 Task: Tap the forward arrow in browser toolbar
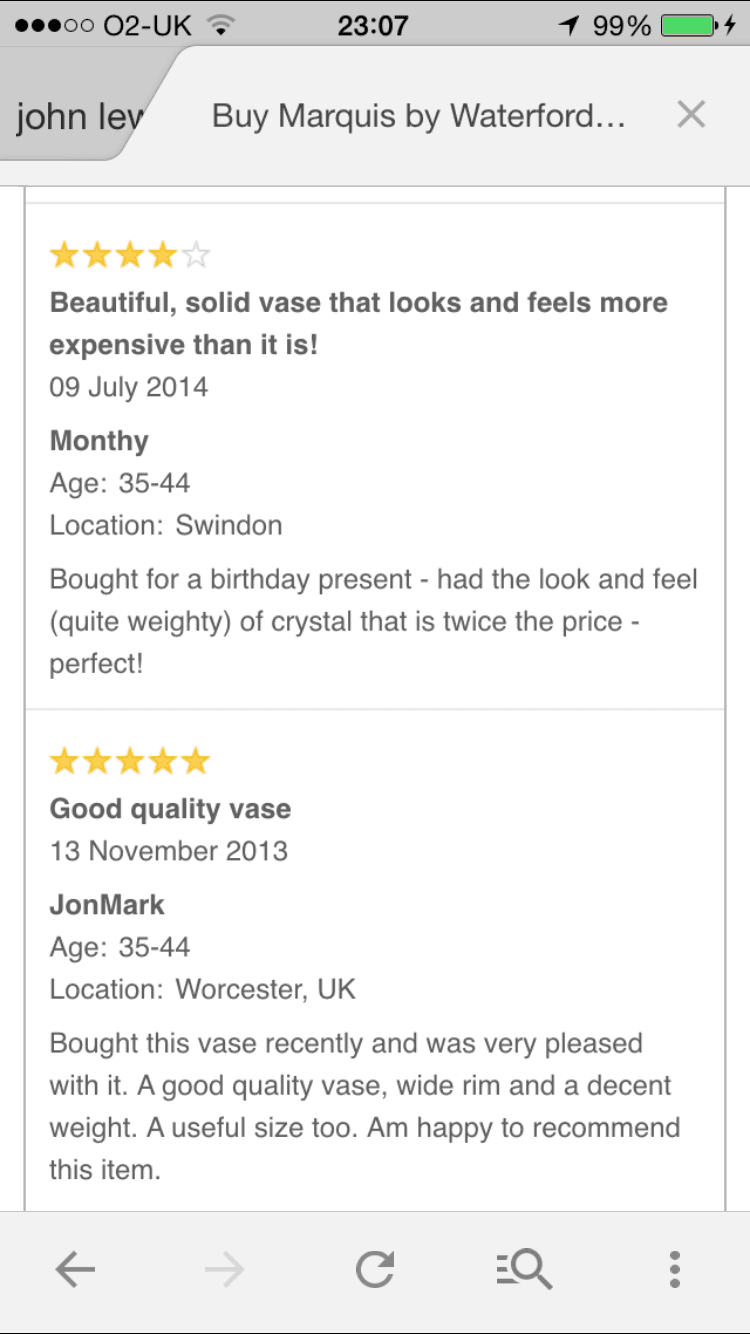(x=224, y=1270)
